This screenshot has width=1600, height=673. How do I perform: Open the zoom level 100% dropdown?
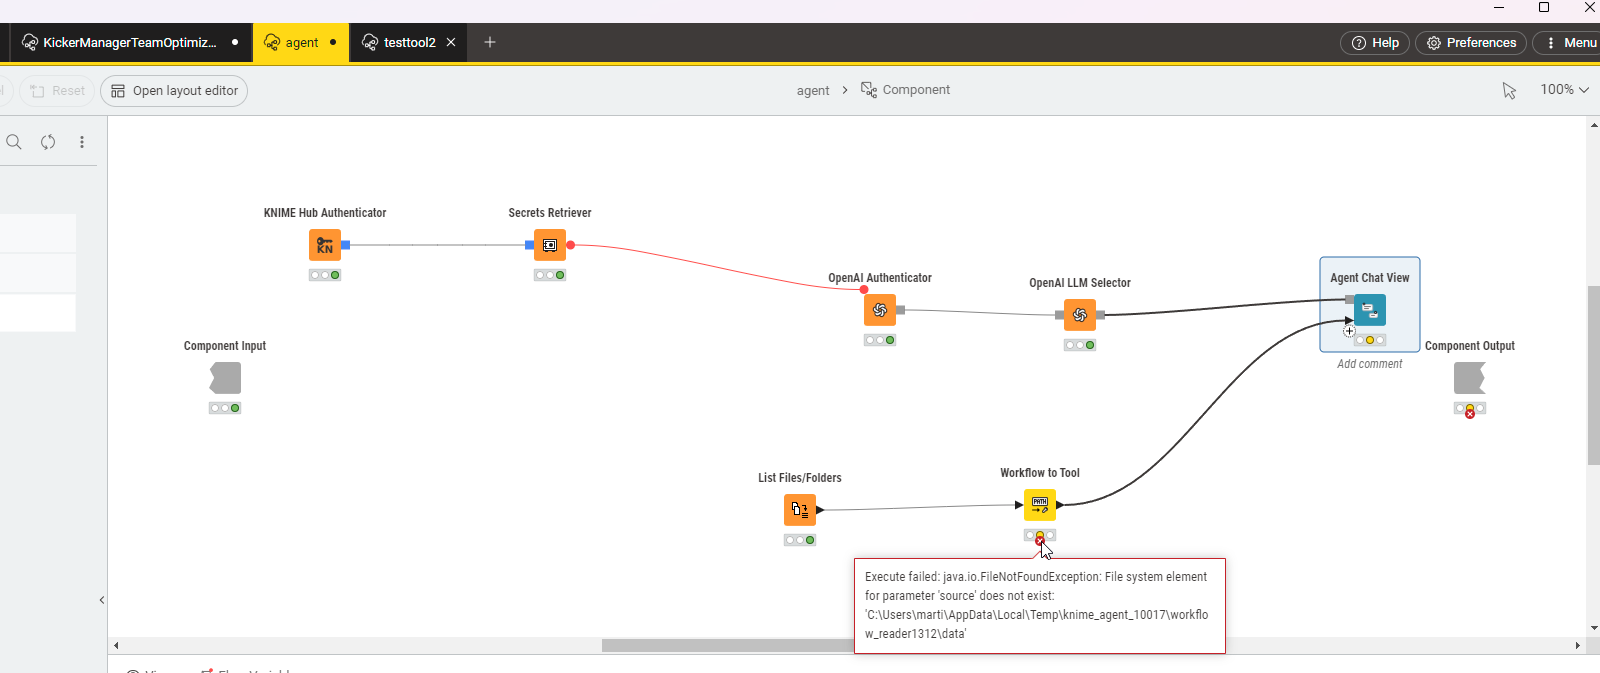[x=1564, y=90]
